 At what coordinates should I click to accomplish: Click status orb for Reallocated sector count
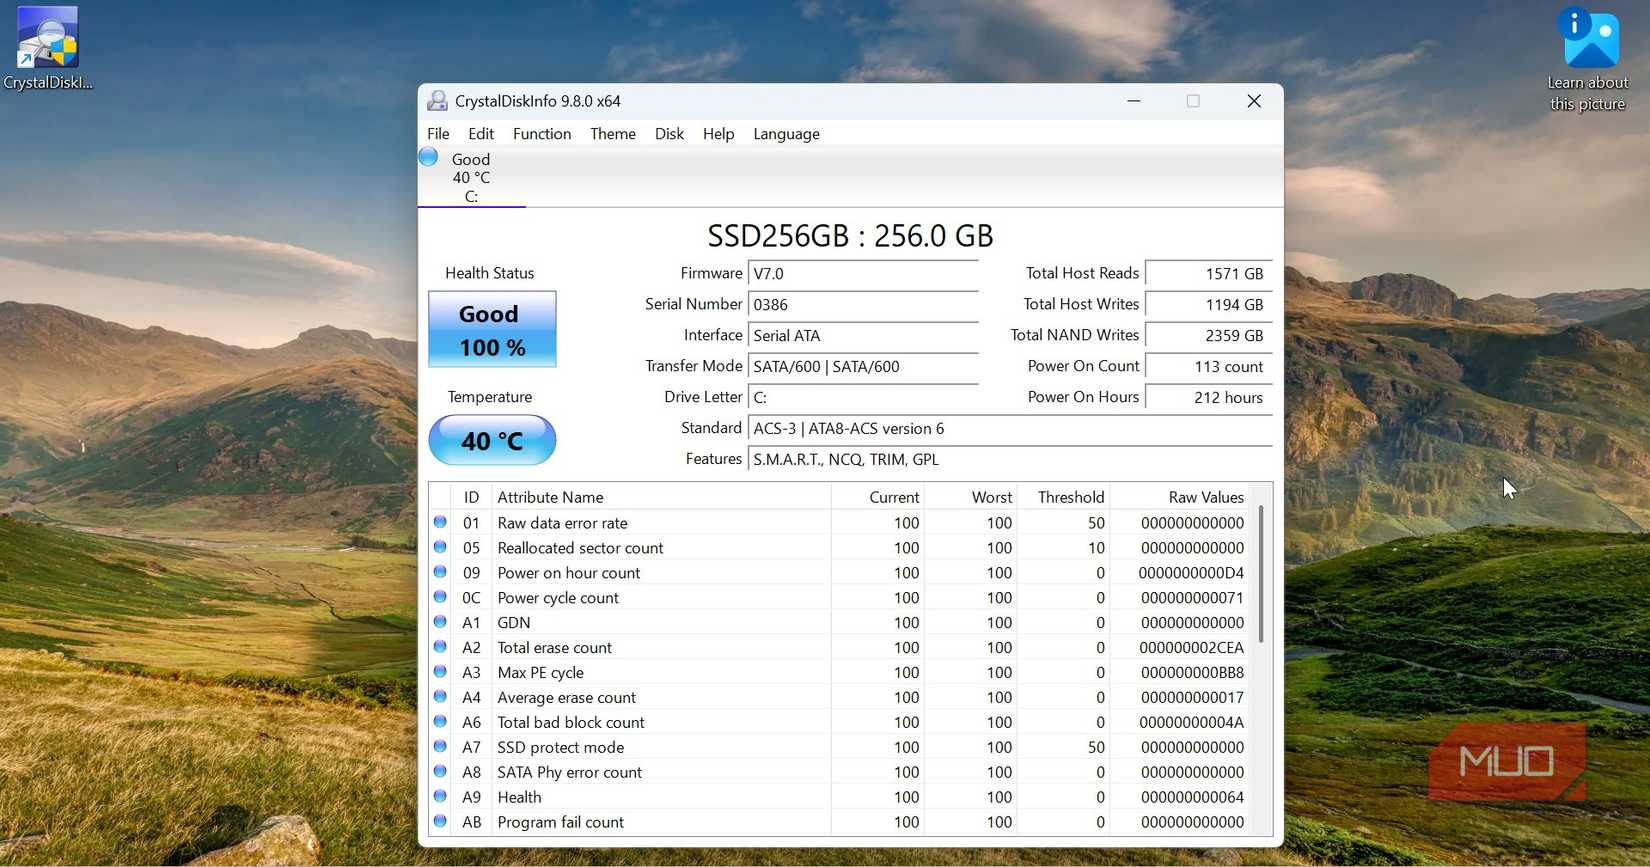point(440,547)
